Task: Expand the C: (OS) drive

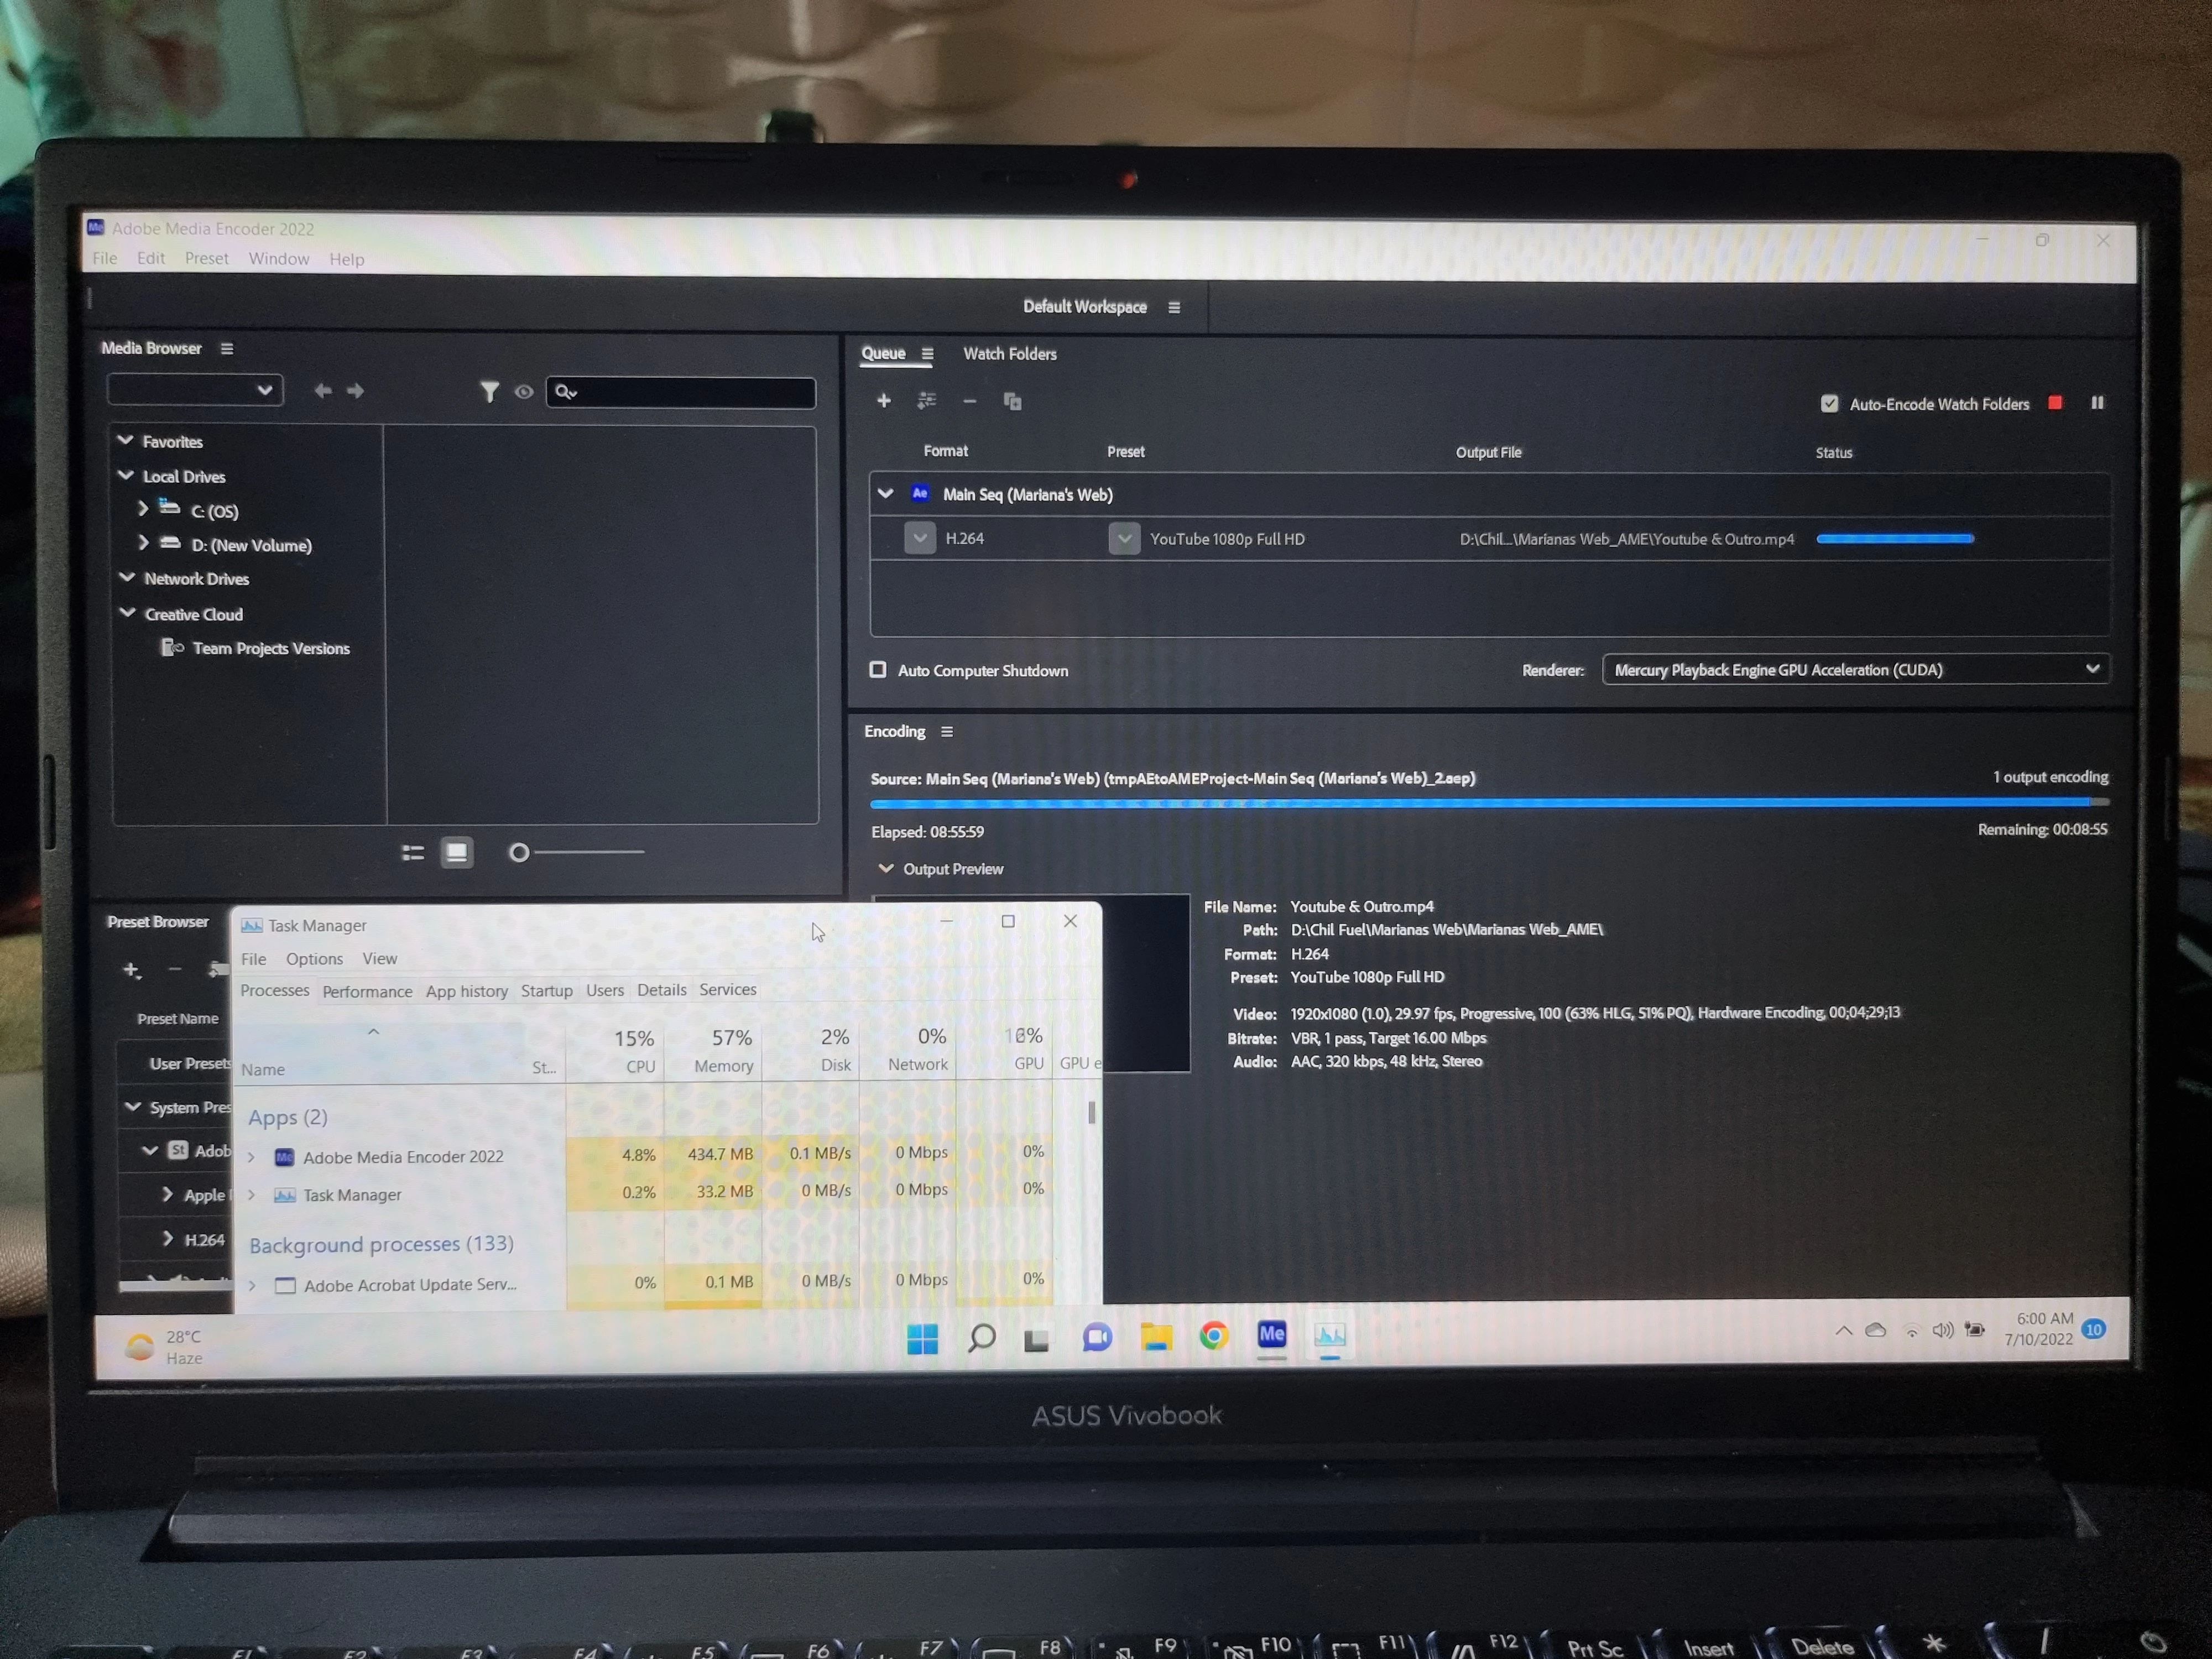Action: tap(143, 509)
